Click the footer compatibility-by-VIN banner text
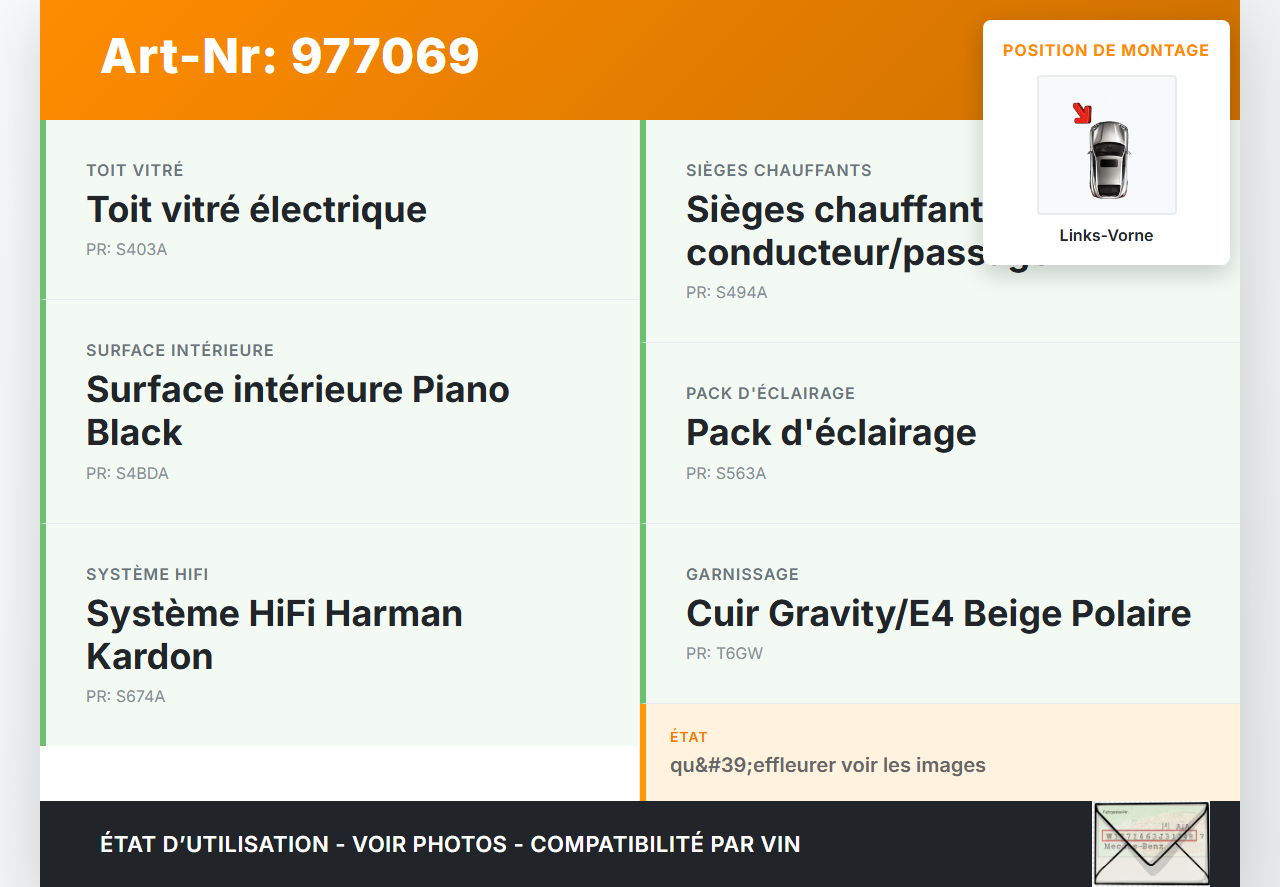Screen dimensions: 1280x887 click(x=450, y=844)
